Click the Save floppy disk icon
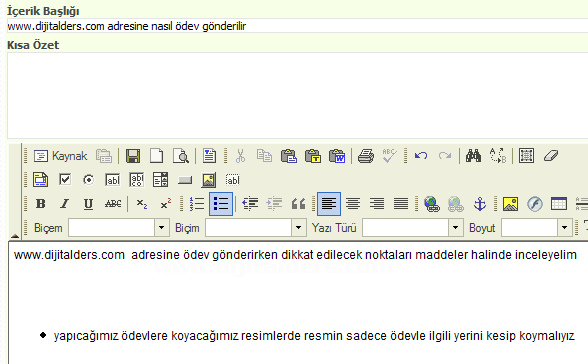Screen dimensions: 588x364 point(133,156)
